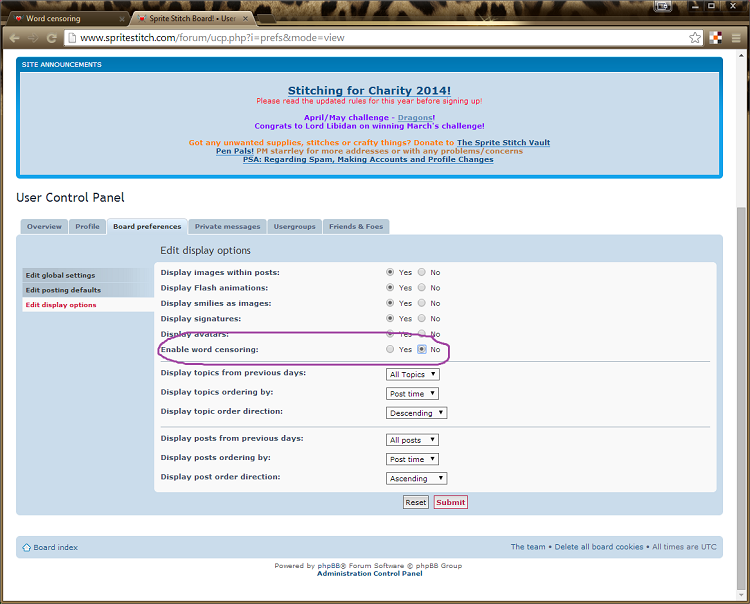Click the address bar URL field

click(x=380, y=38)
